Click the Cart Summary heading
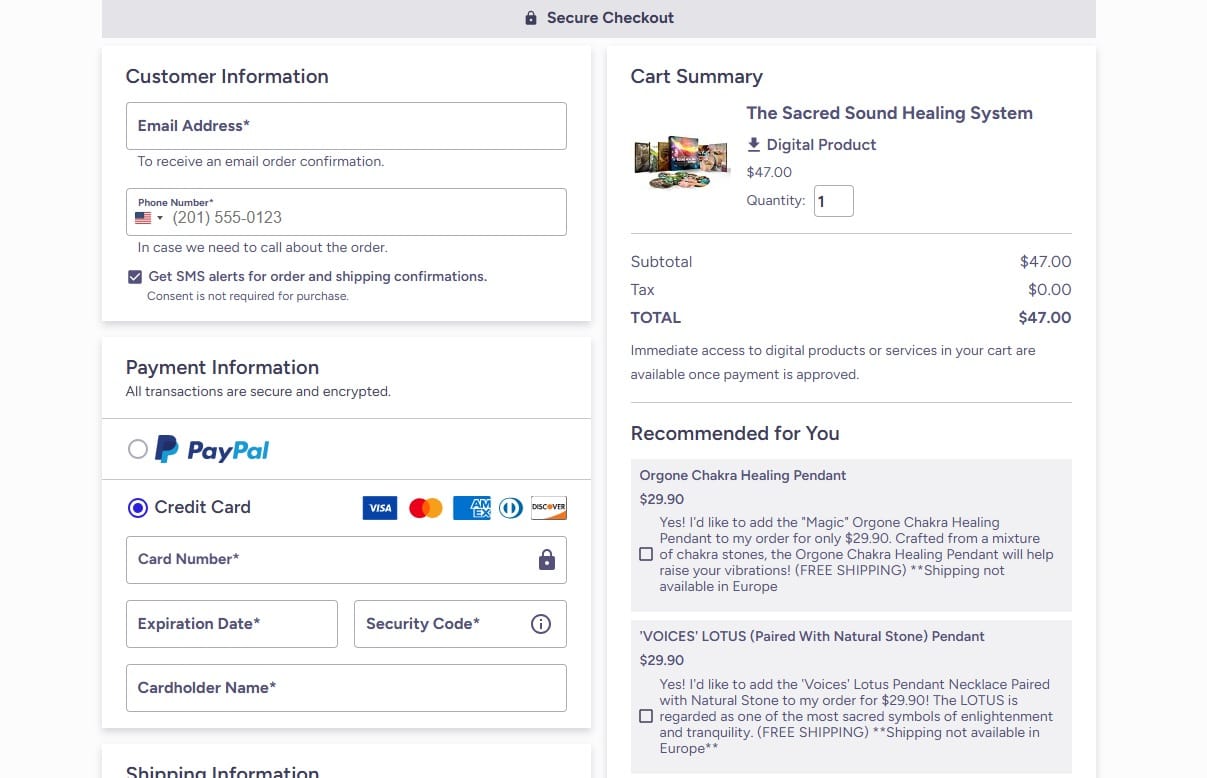The width and height of the screenshot is (1207, 778). (x=697, y=77)
